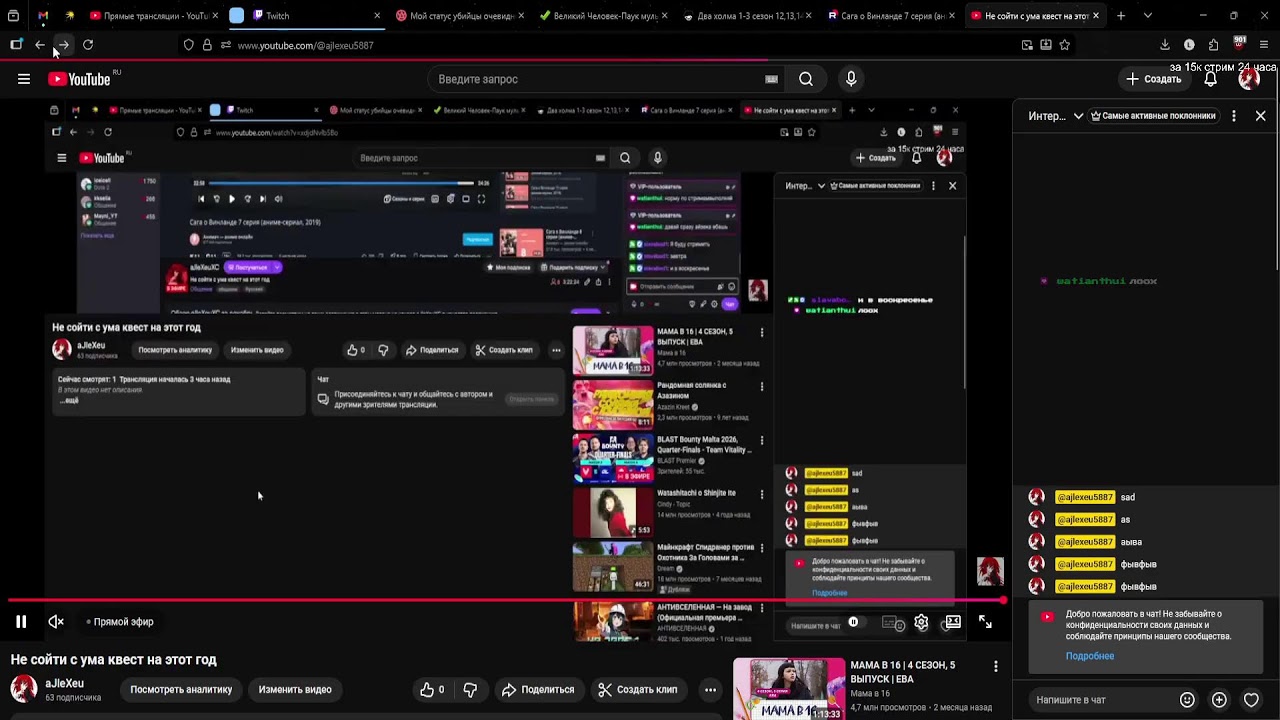The image size is (1280, 720).
Task: Open a new browser tab
Action: tap(1121, 16)
